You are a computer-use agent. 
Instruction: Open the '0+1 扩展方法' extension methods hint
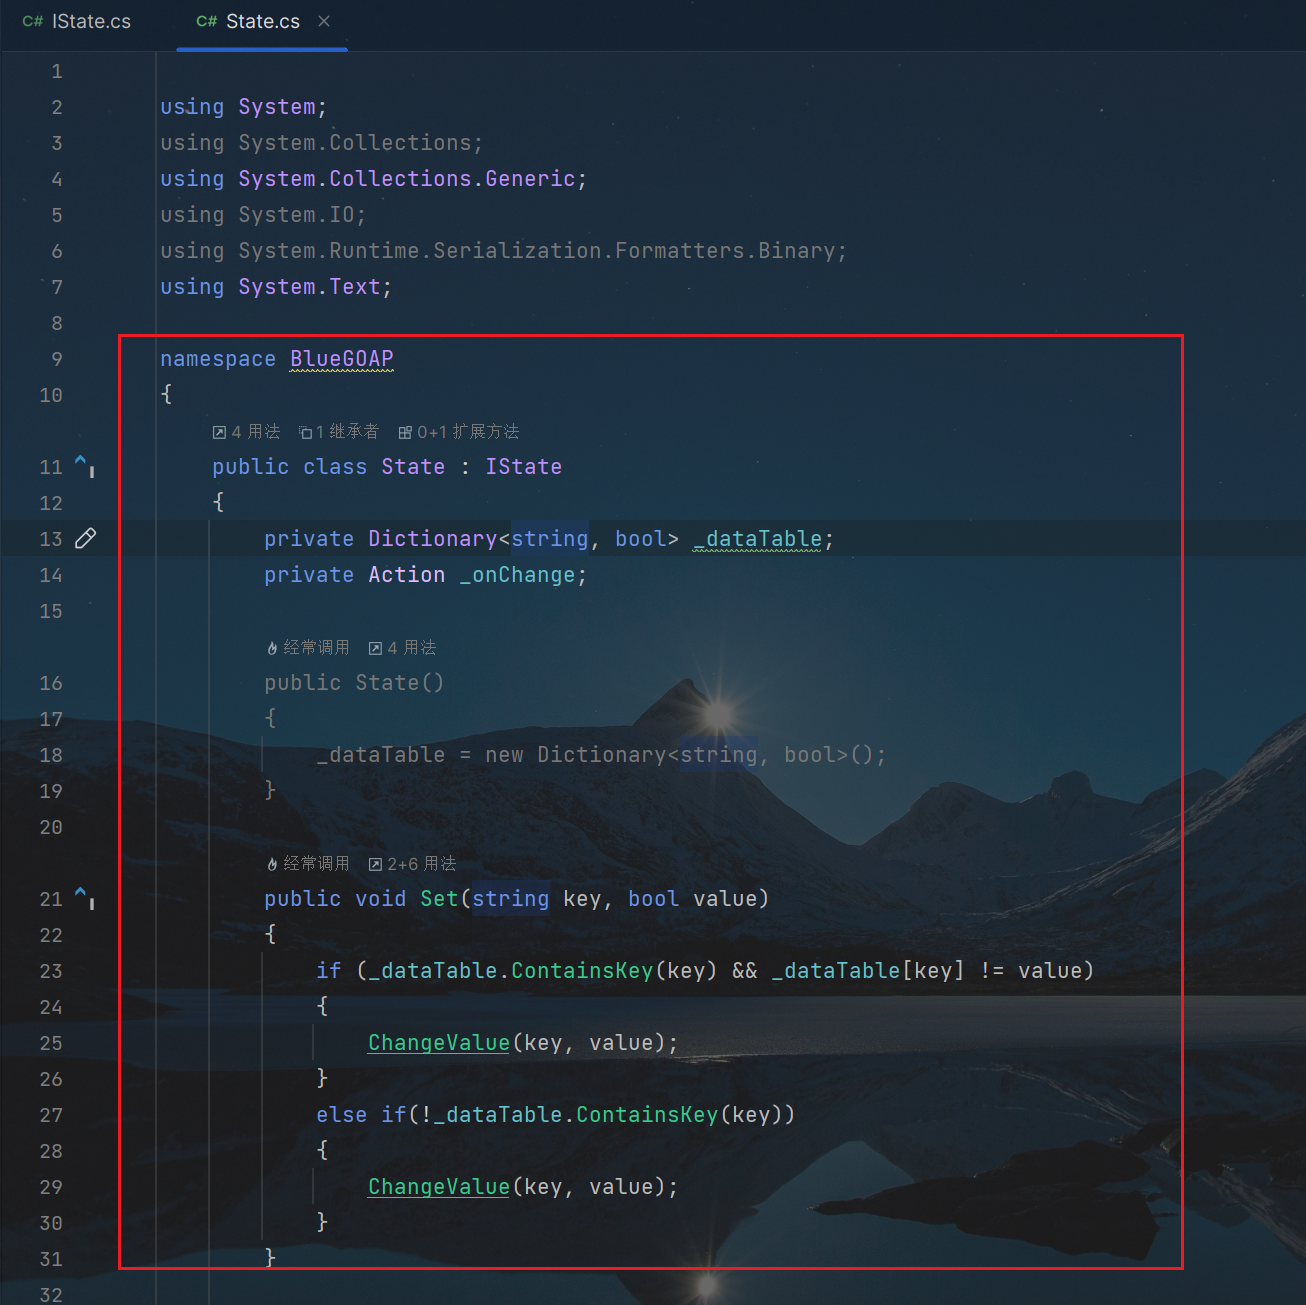(459, 431)
